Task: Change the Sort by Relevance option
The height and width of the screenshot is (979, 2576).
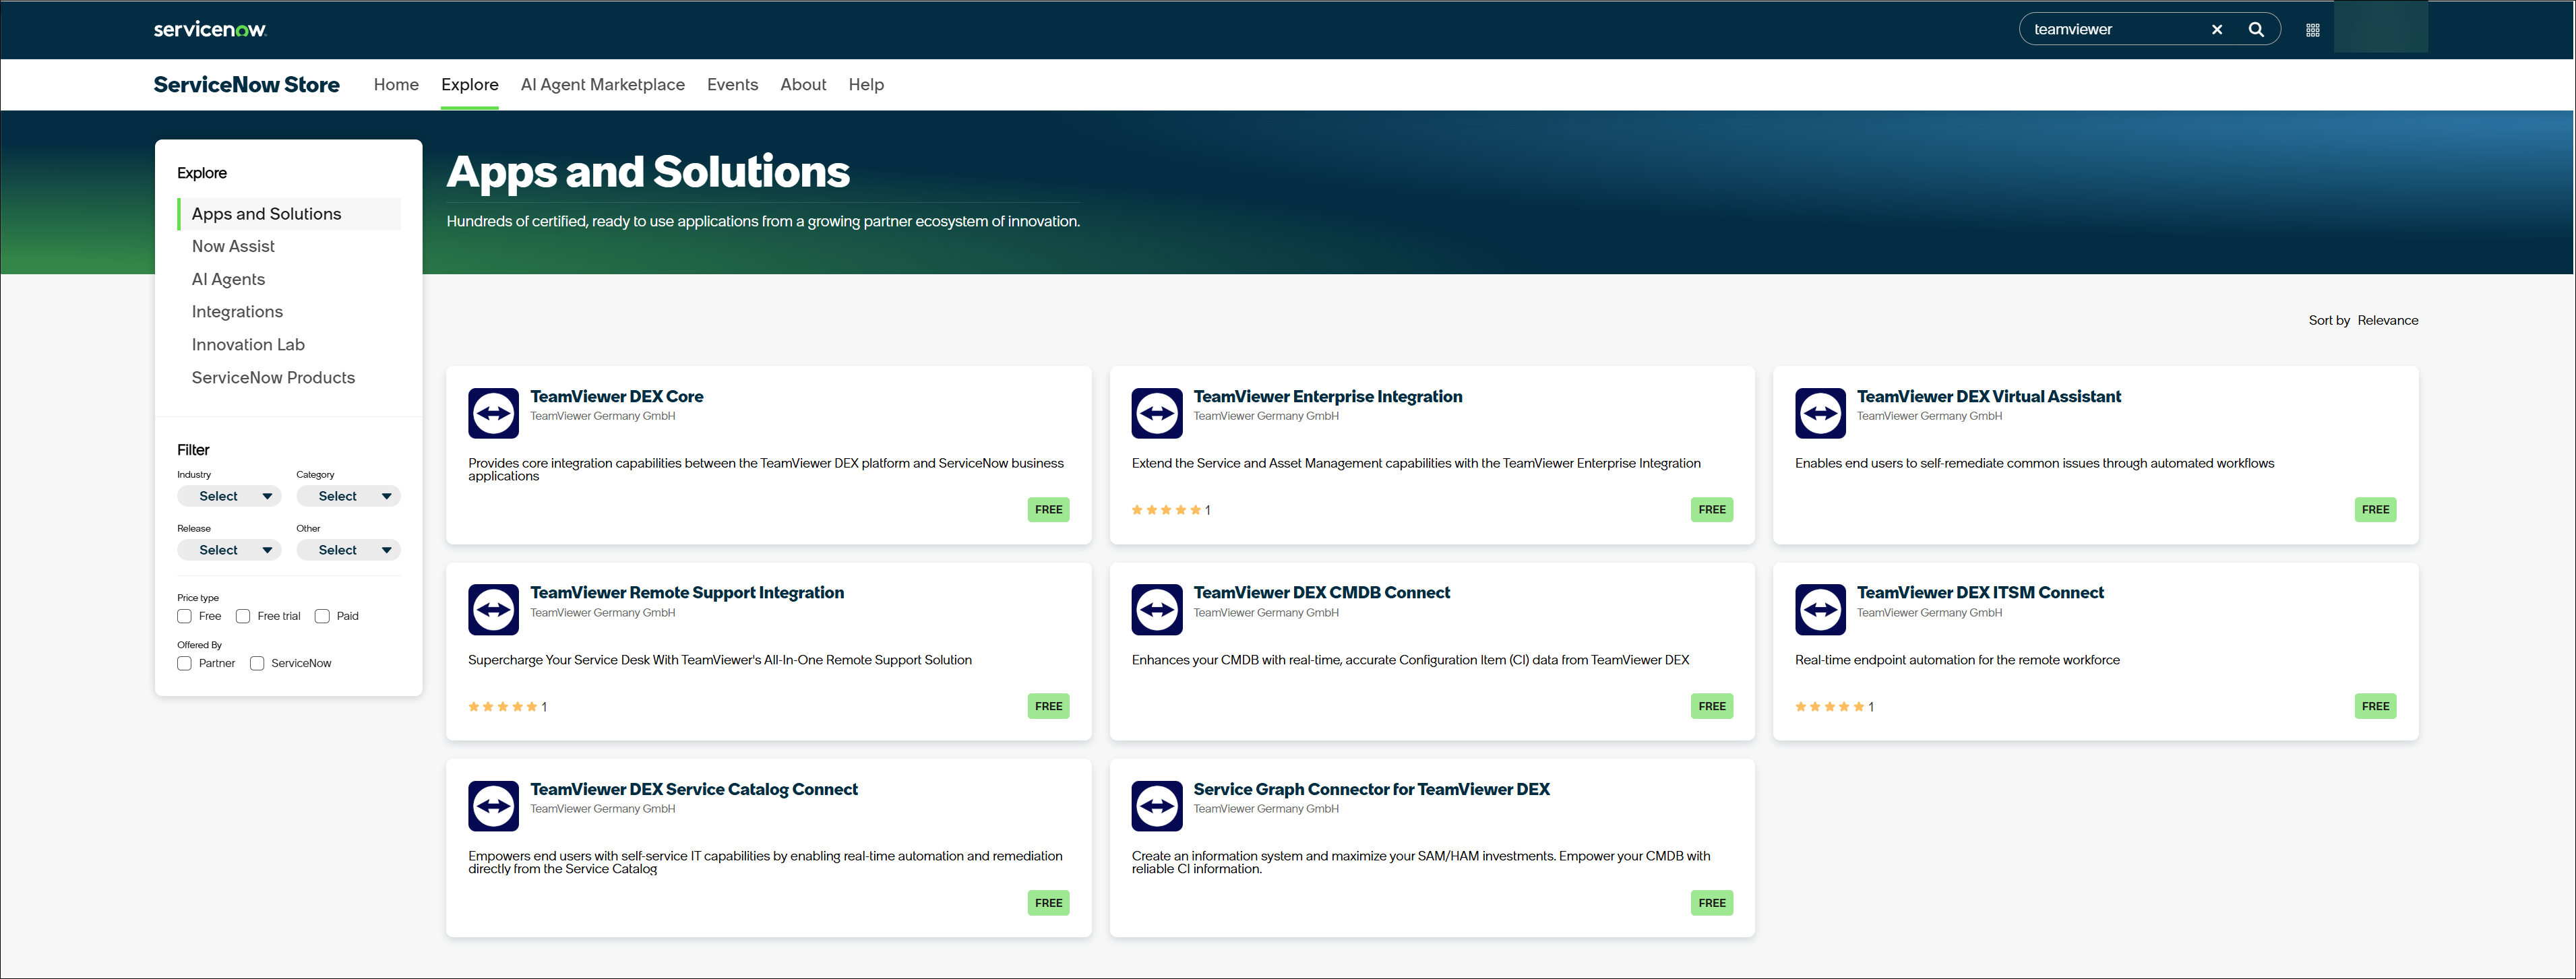Action: pyautogui.click(x=2388, y=320)
